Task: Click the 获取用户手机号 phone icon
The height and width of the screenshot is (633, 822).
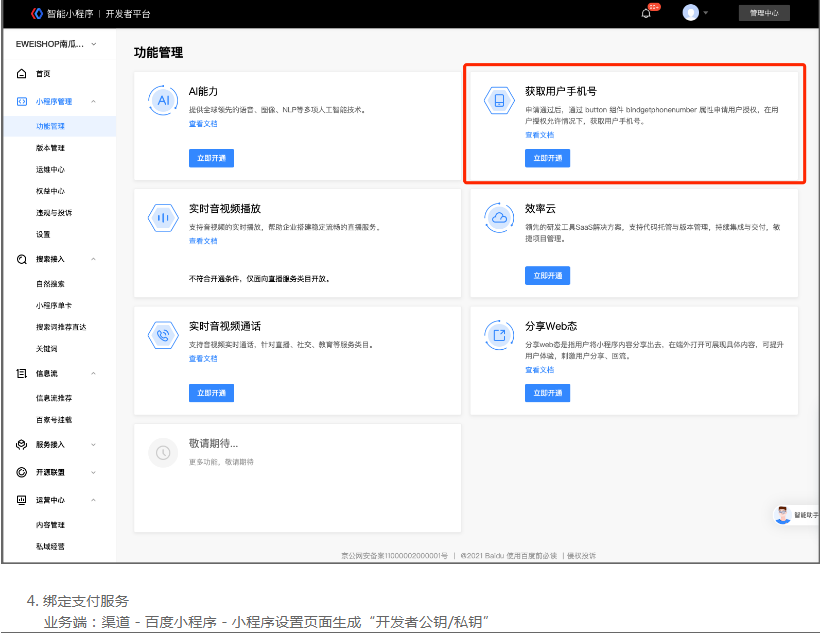Action: pyautogui.click(x=498, y=101)
